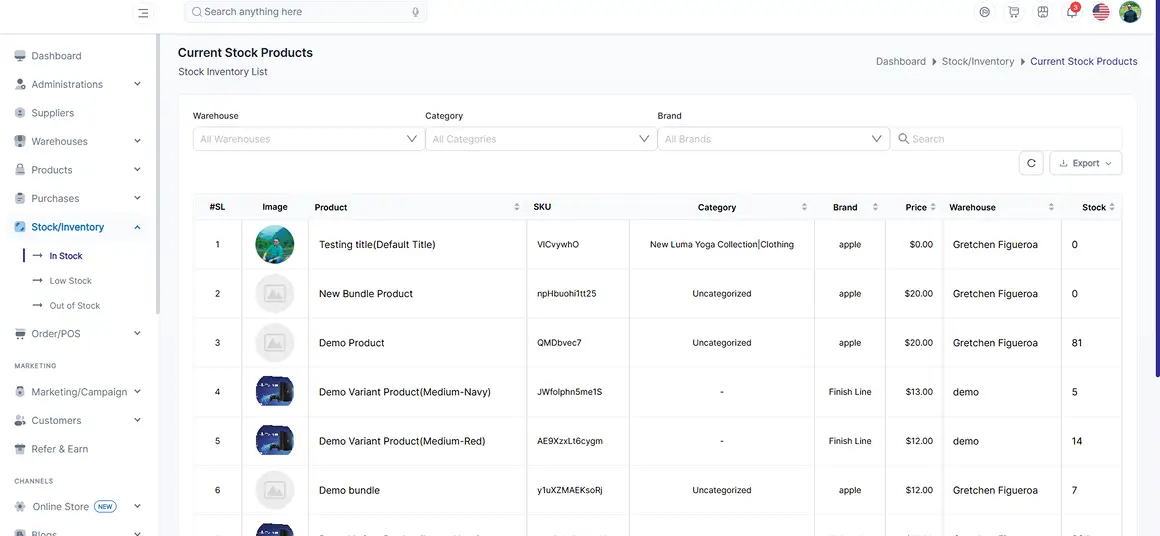Viewport: 1160px width, 536px height.
Task: Open the notifications bell icon
Action: click(1071, 12)
